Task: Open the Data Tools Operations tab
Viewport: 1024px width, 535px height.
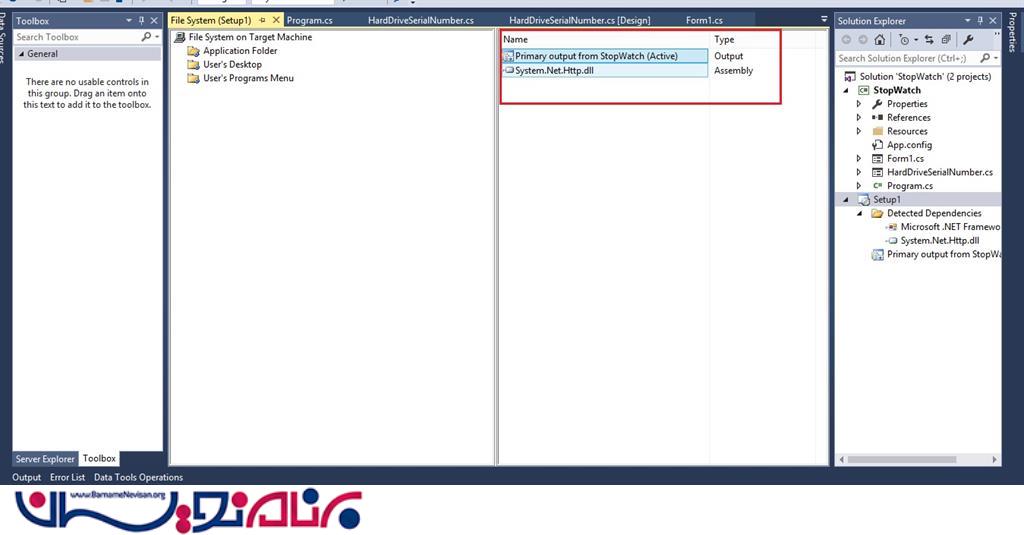Action: 138,478
